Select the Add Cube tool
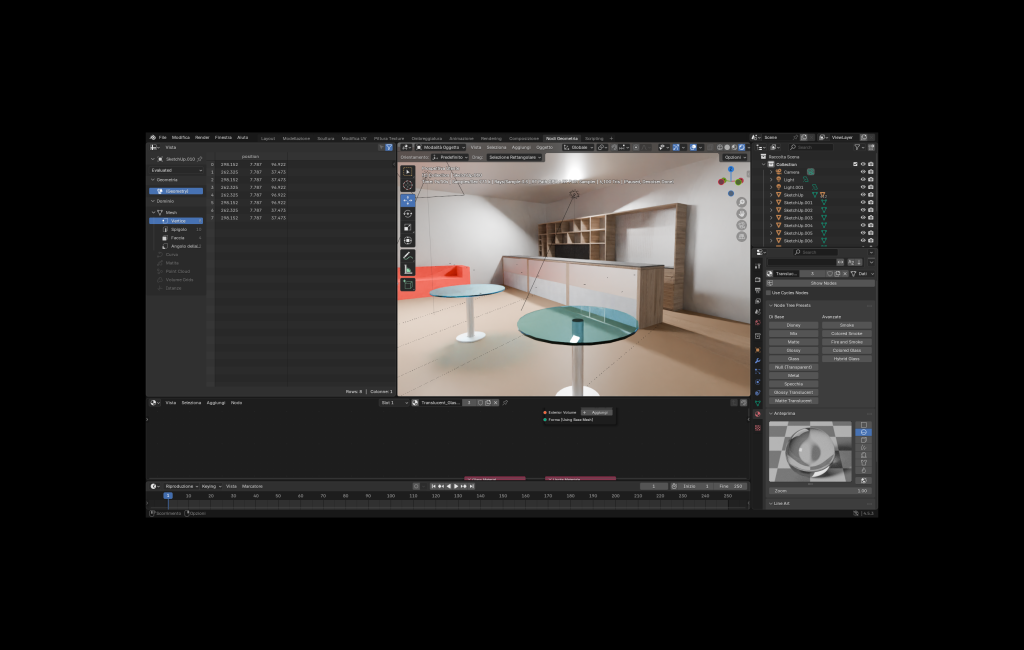 (408, 285)
